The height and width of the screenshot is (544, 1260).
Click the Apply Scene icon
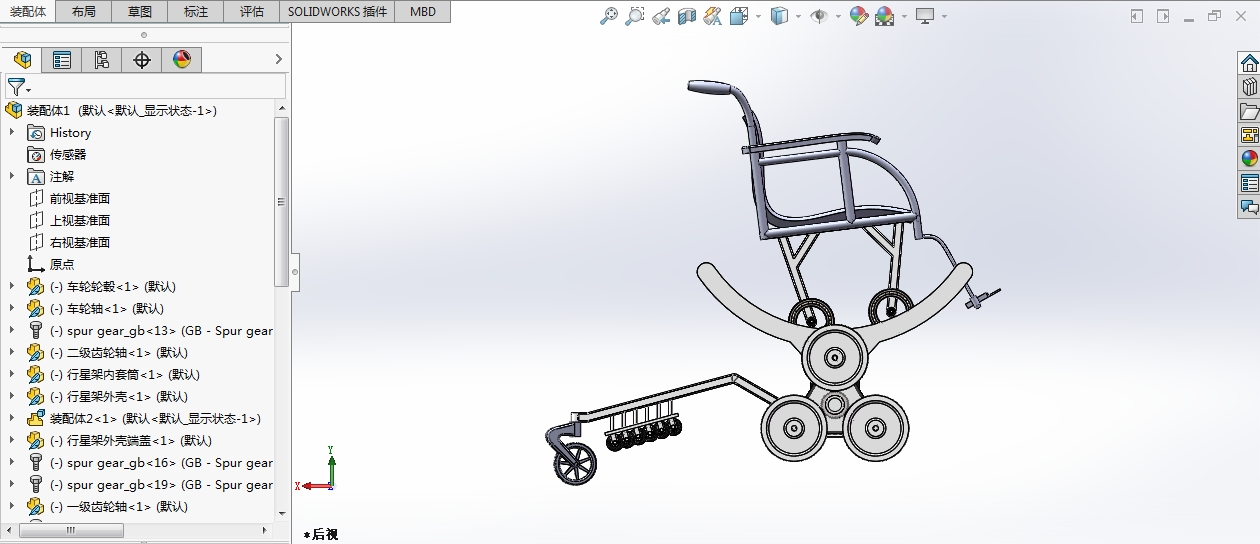(x=885, y=16)
